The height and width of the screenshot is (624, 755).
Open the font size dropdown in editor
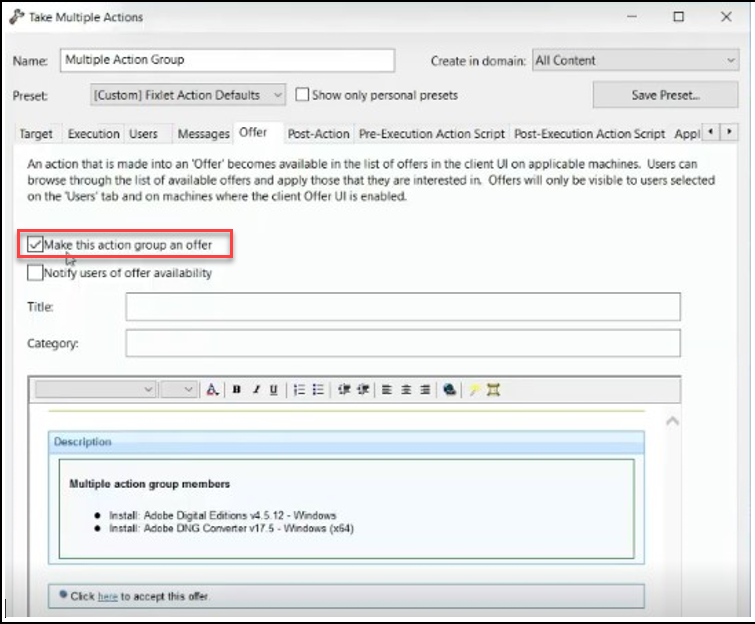coord(179,389)
